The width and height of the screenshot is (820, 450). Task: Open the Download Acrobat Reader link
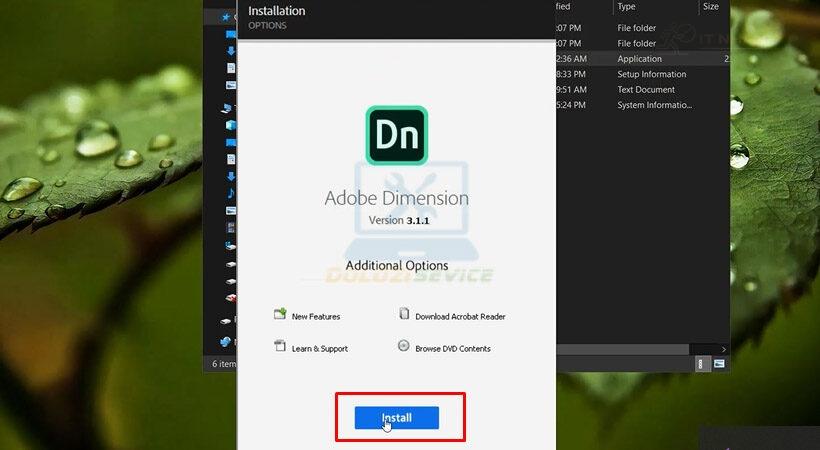pyautogui.click(x=460, y=317)
